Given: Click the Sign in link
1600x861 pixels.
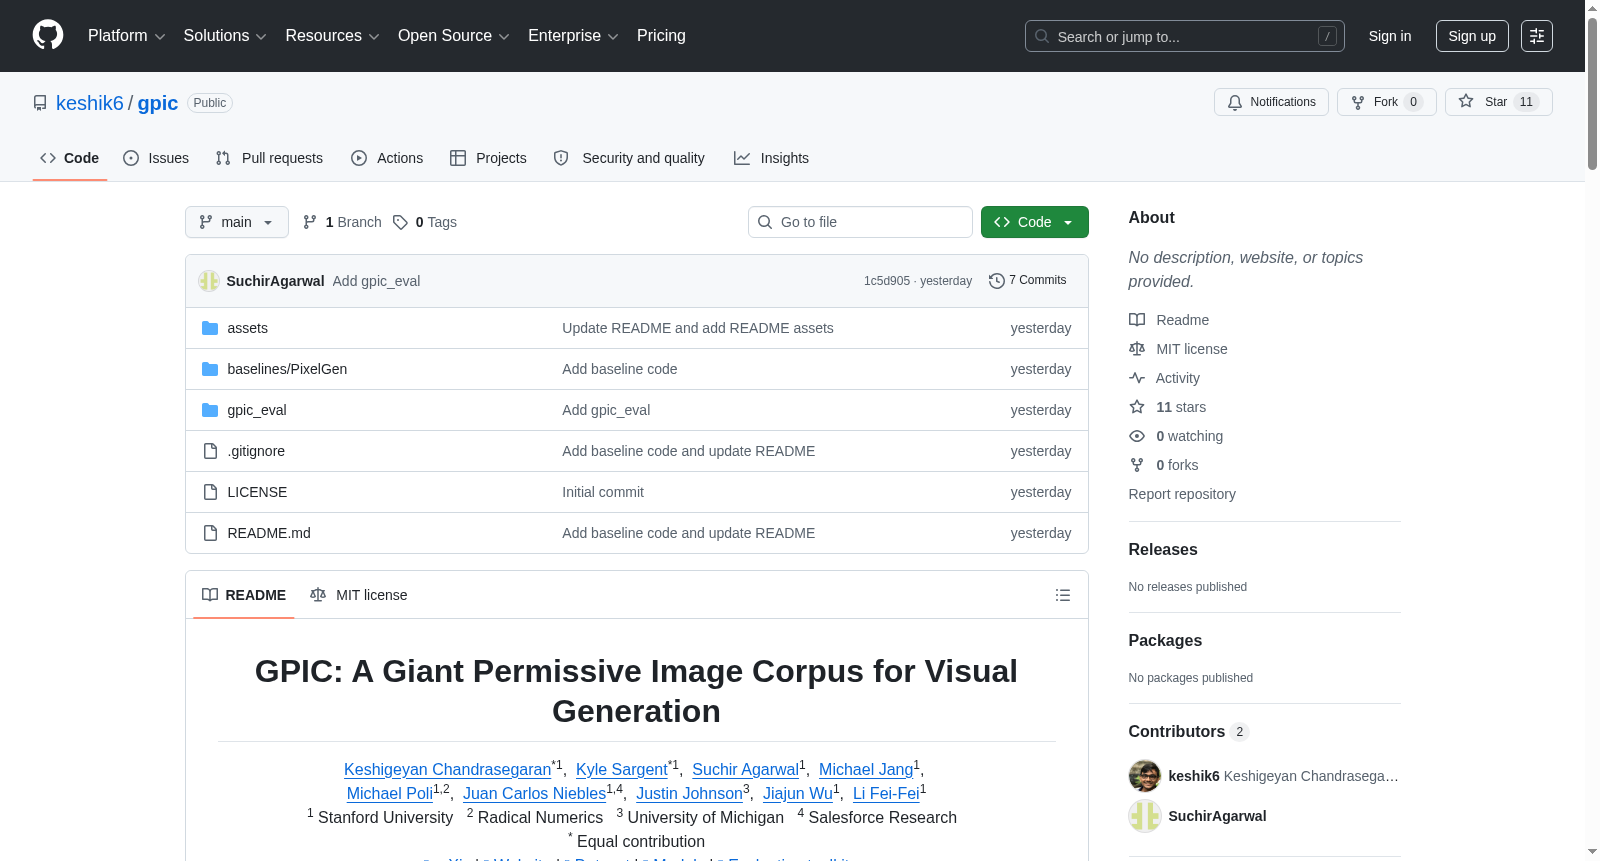Looking at the screenshot, I should (1390, 36).
